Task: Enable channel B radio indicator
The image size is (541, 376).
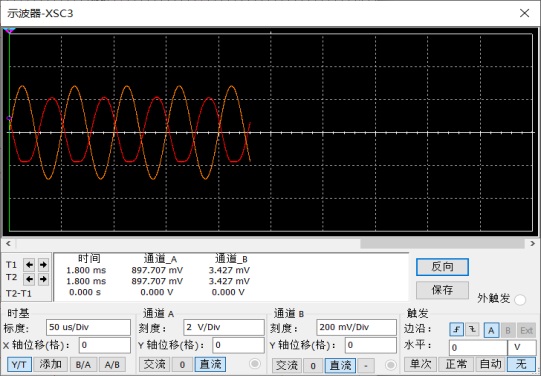Action: click(x=391, y=365)
